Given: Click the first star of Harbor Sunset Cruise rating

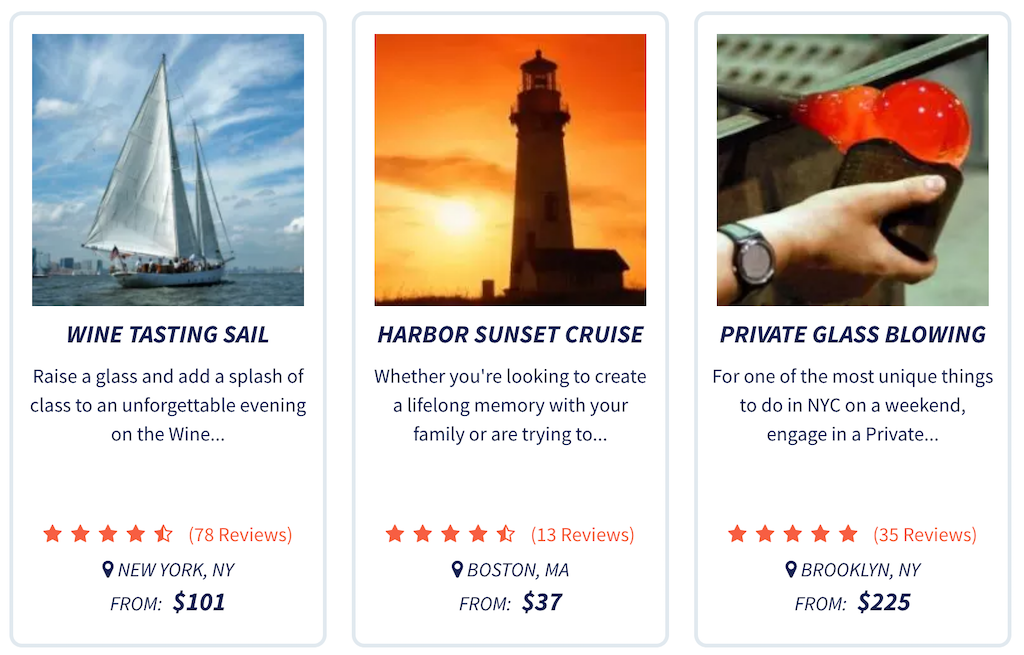Looking at the screenshot, I should coord(395,534).
